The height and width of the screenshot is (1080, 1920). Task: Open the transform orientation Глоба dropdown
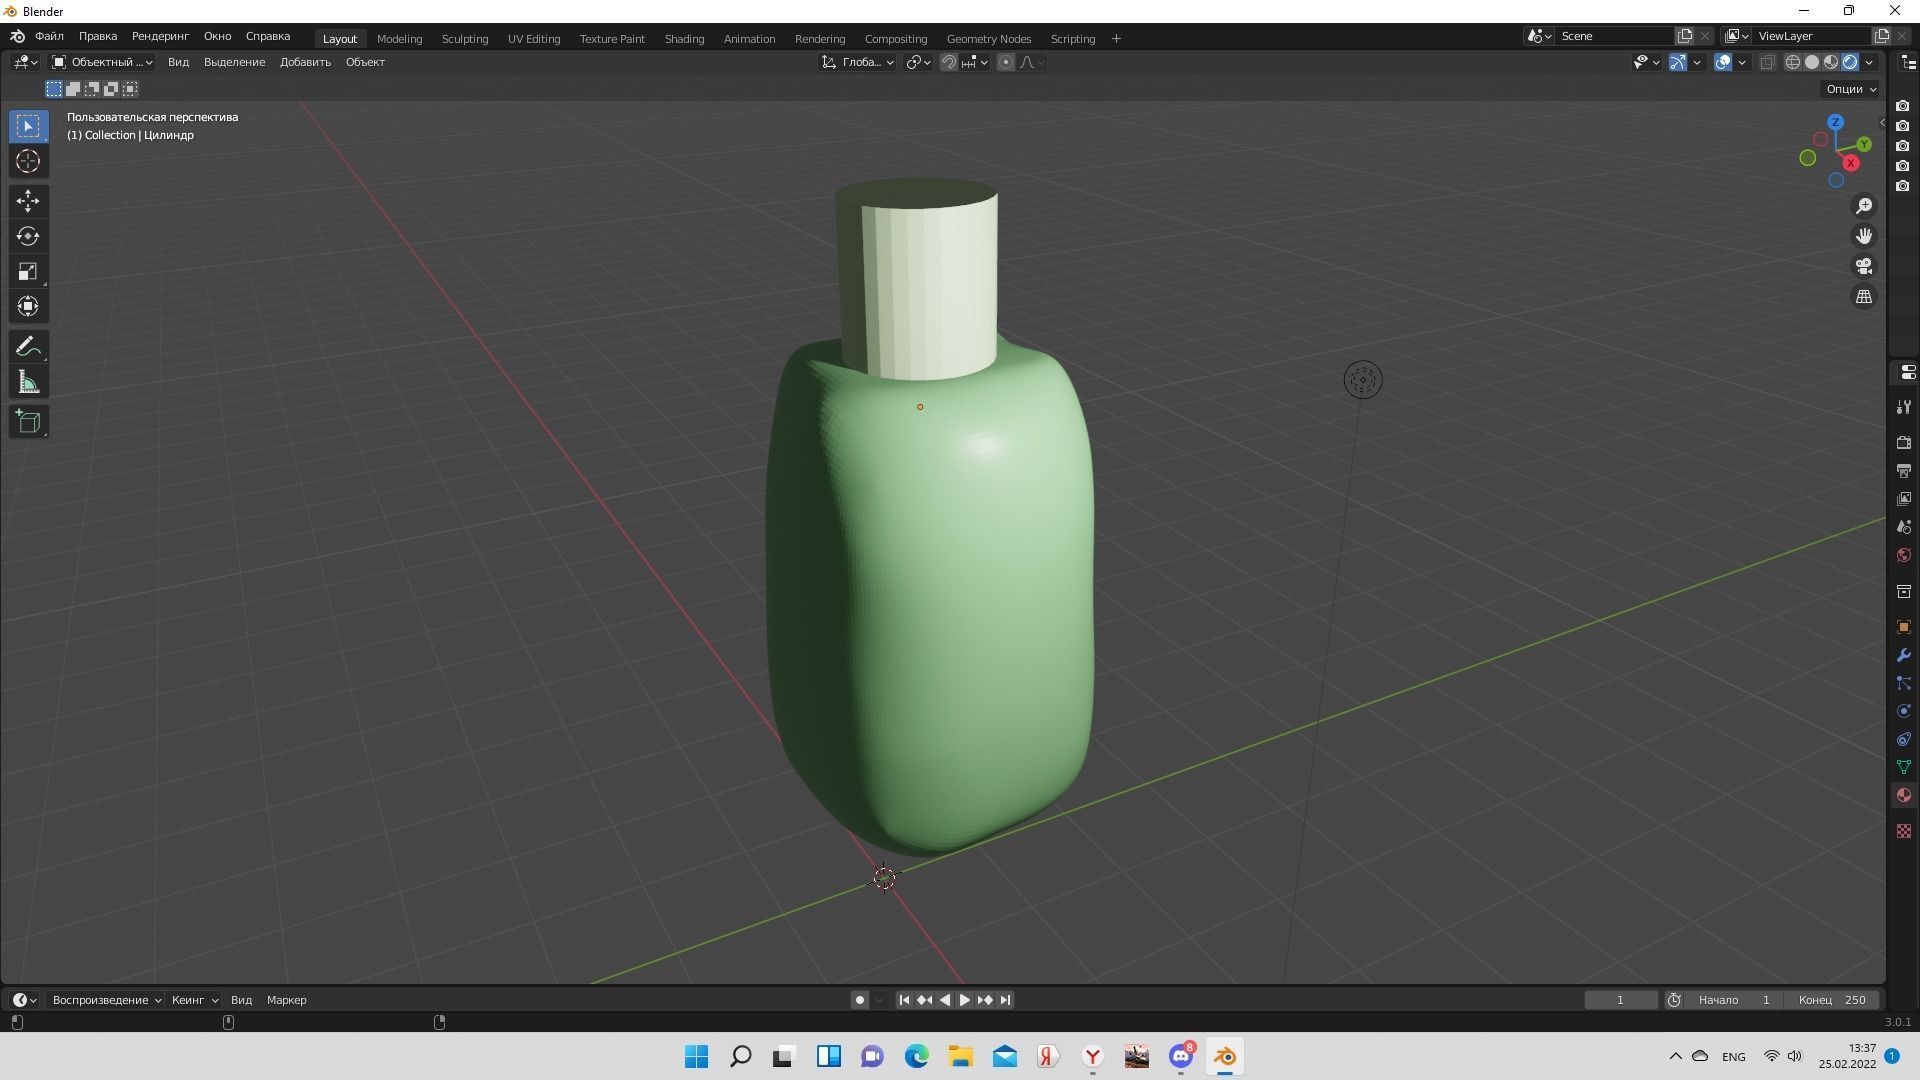pos(857,62)
